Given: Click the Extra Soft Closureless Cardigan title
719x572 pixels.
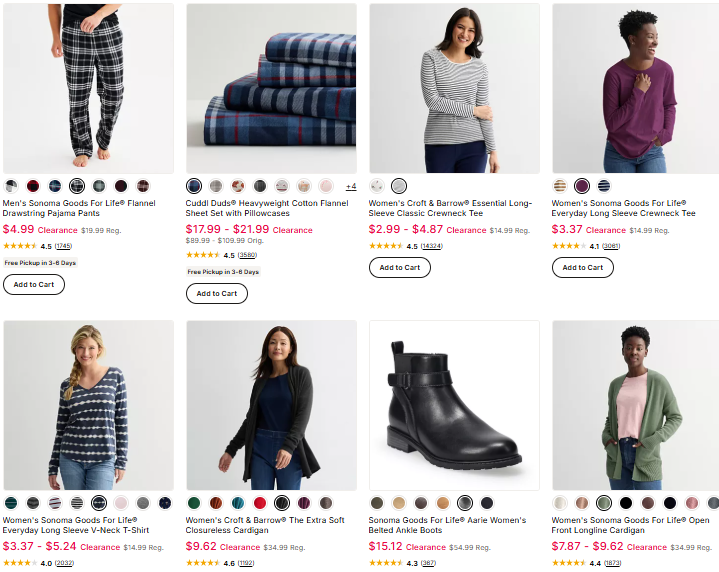Looking at the screenshot, I should click(265, 525).
